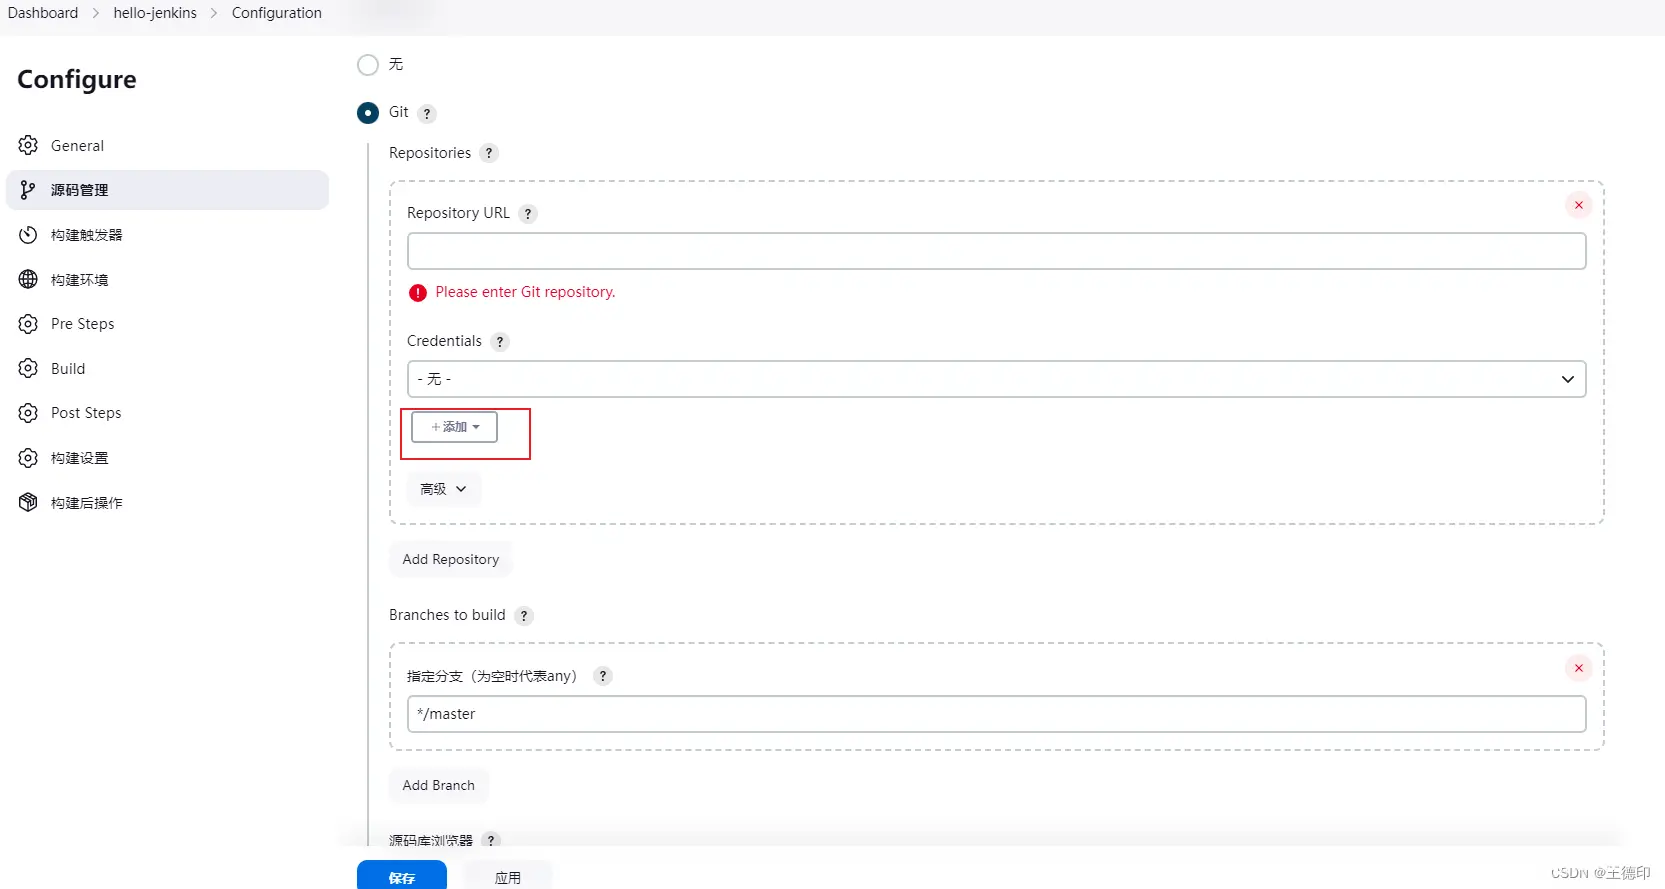Click the General gear icon in sidebar
The image size is (1665, 889).
pos(28,145)
